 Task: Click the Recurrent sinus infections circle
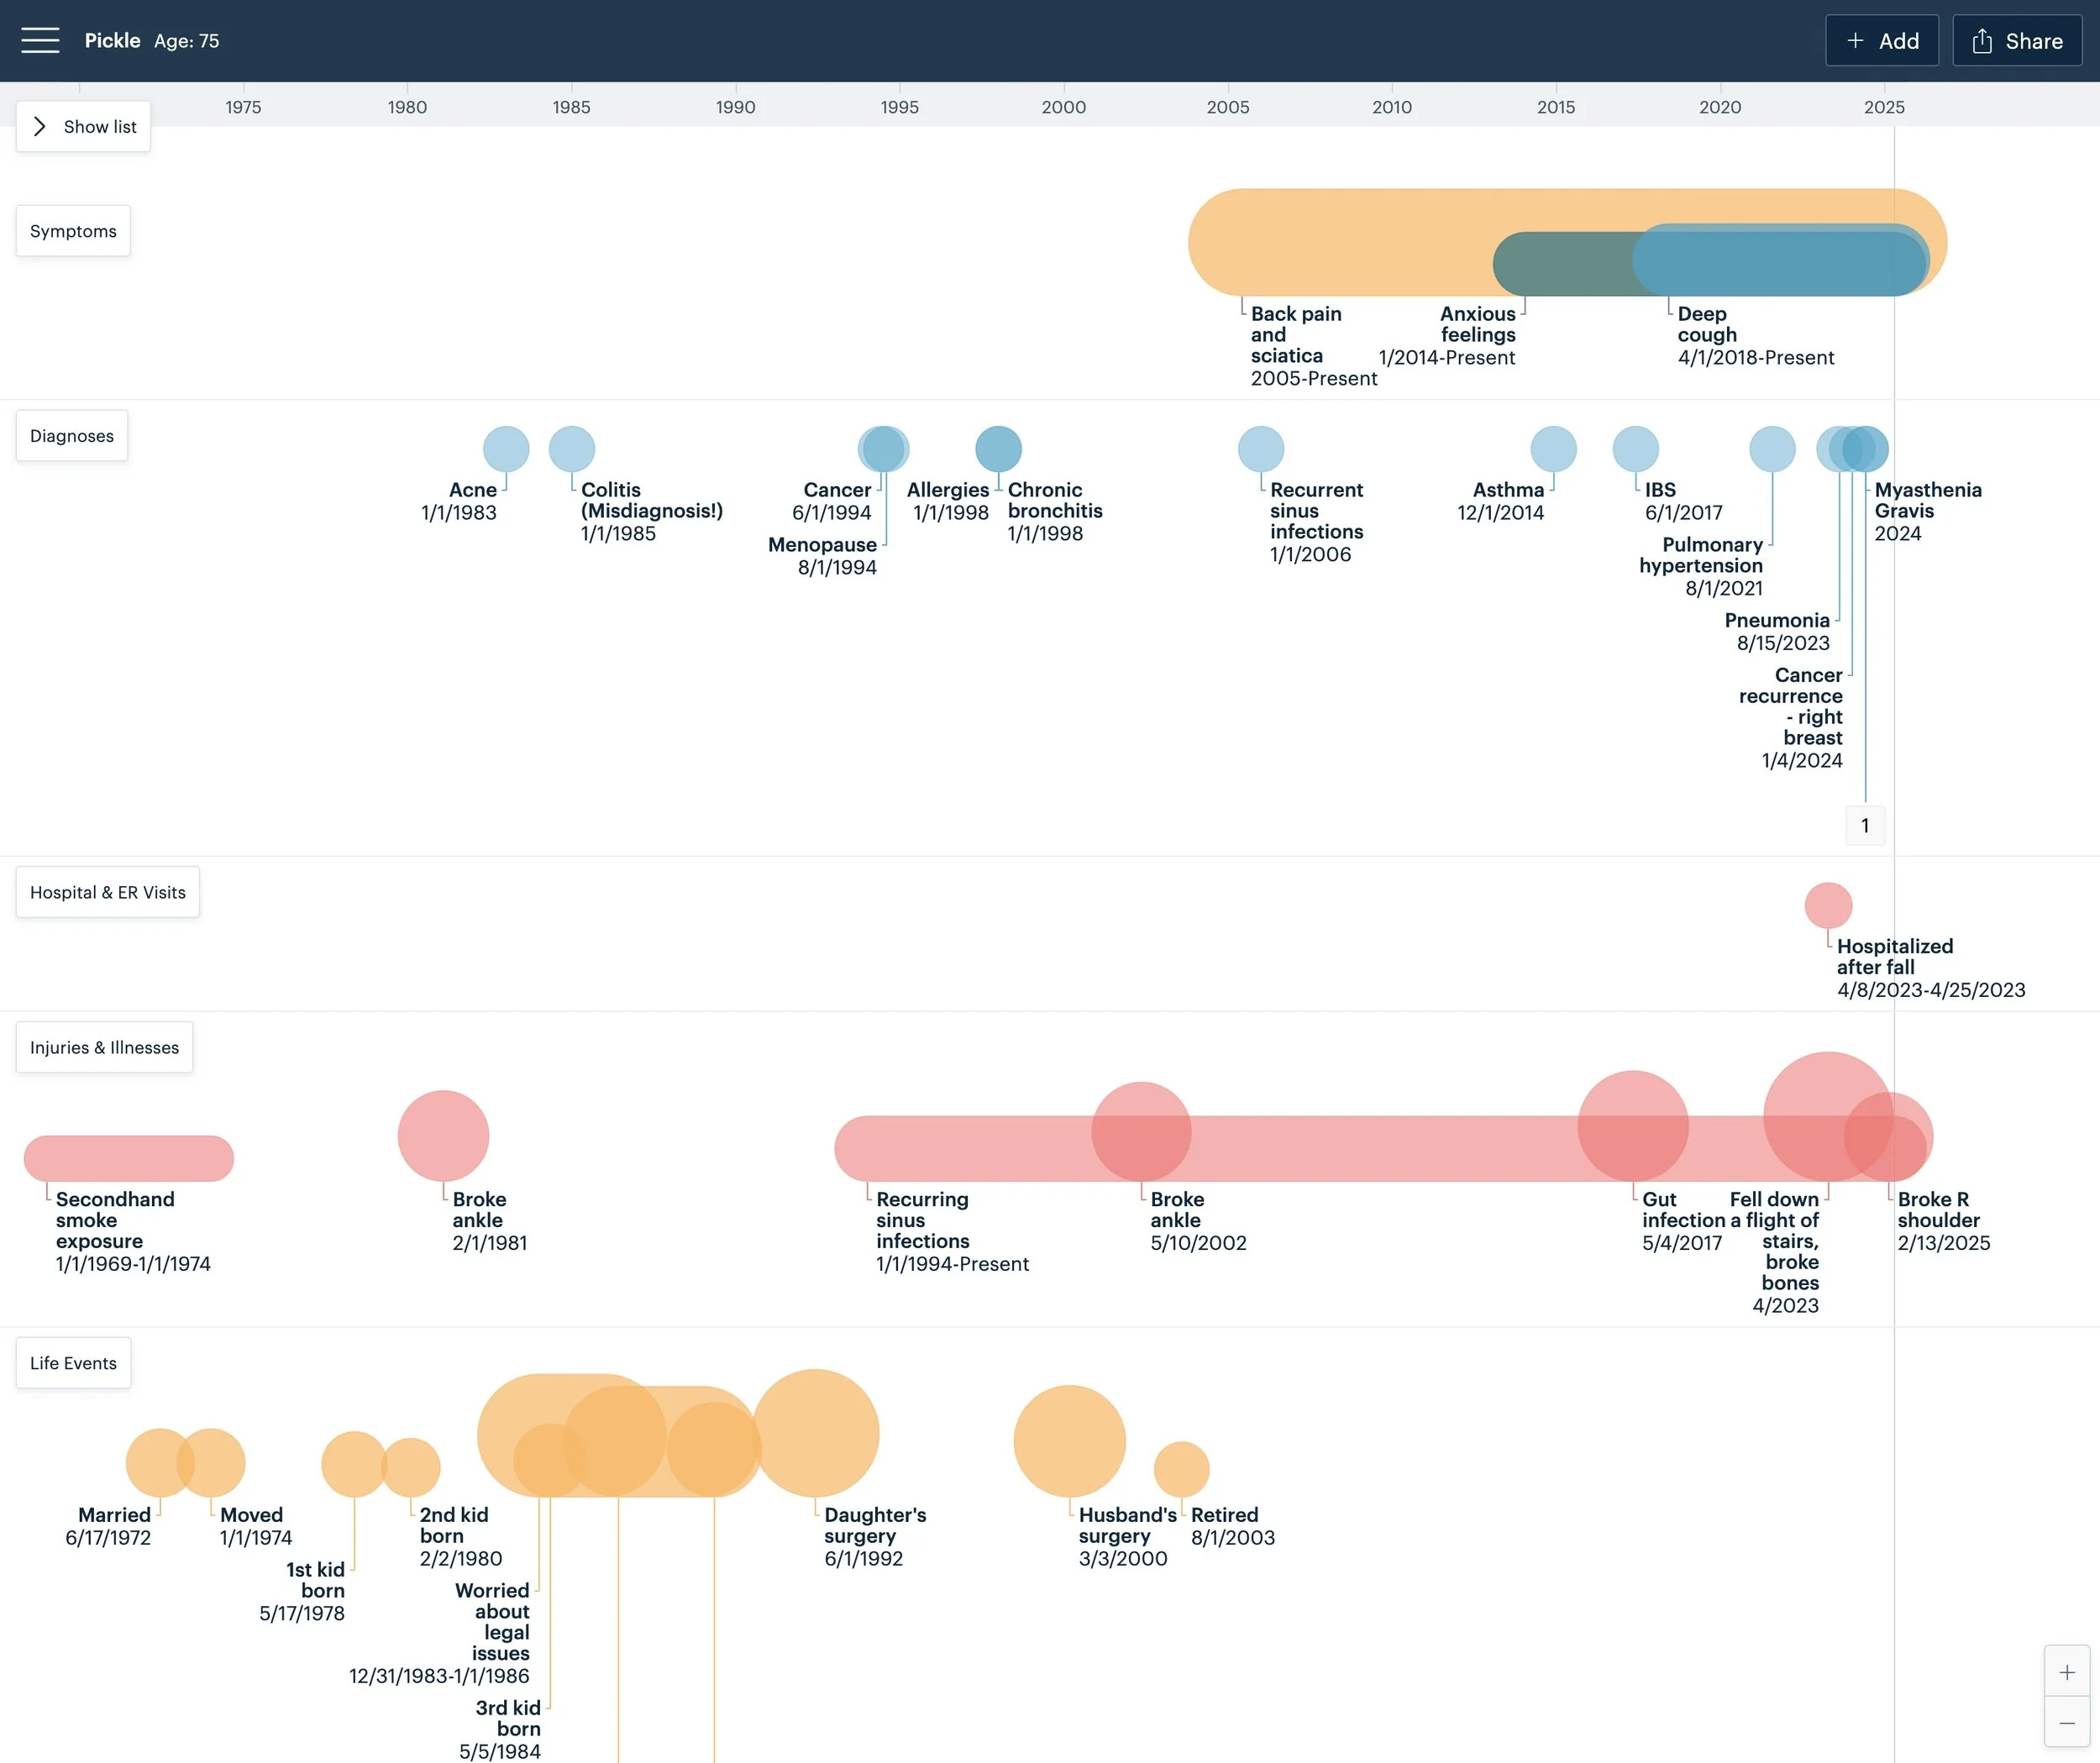1260,449
